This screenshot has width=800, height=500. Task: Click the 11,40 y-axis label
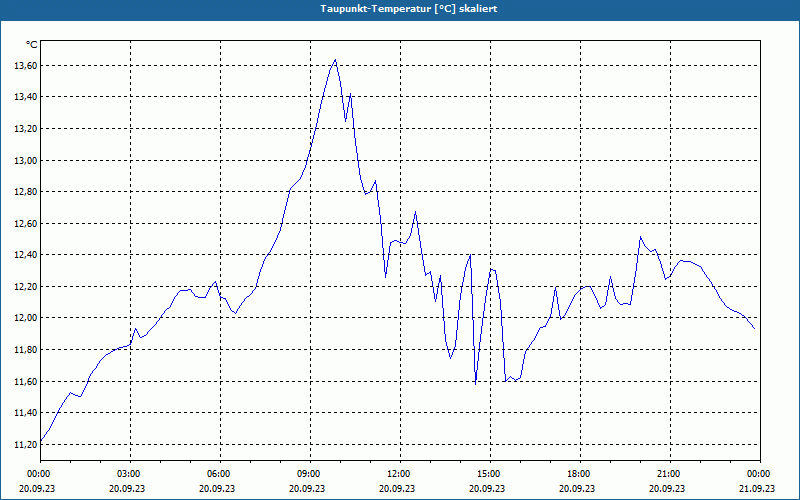pos(26,413)
